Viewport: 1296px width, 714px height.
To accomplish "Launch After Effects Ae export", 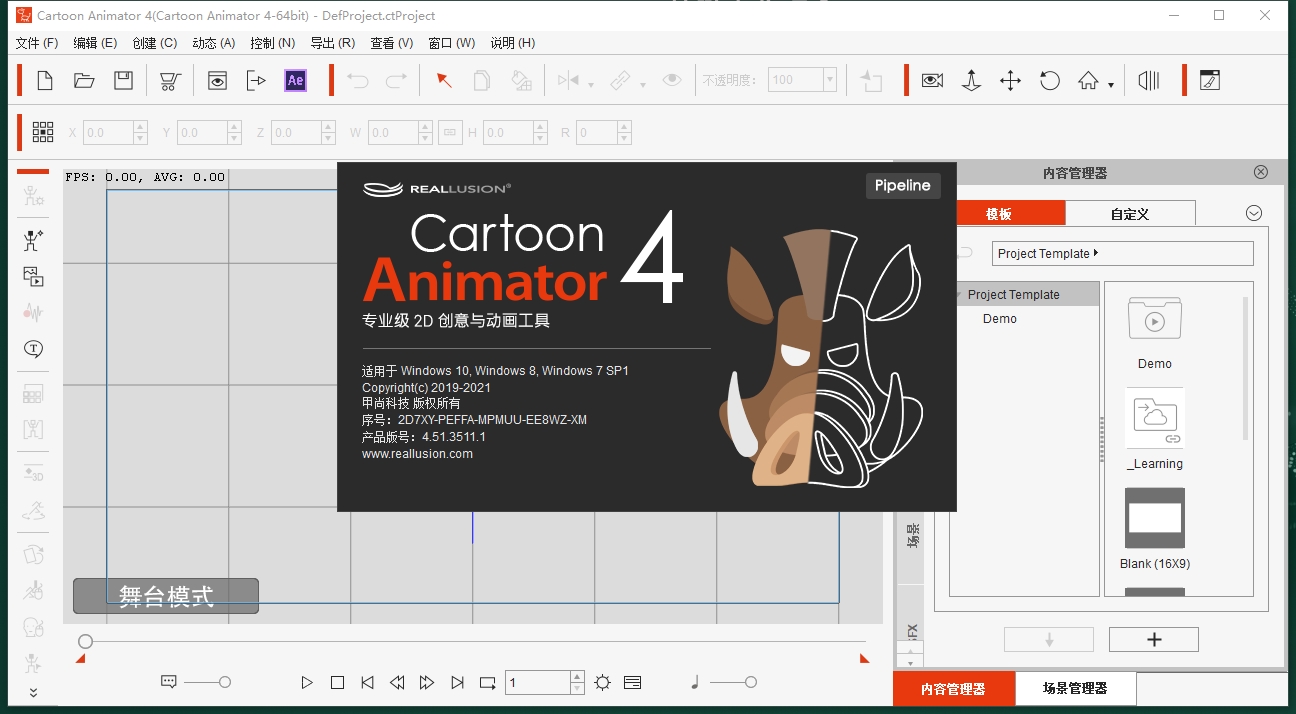I will point(295,81).
